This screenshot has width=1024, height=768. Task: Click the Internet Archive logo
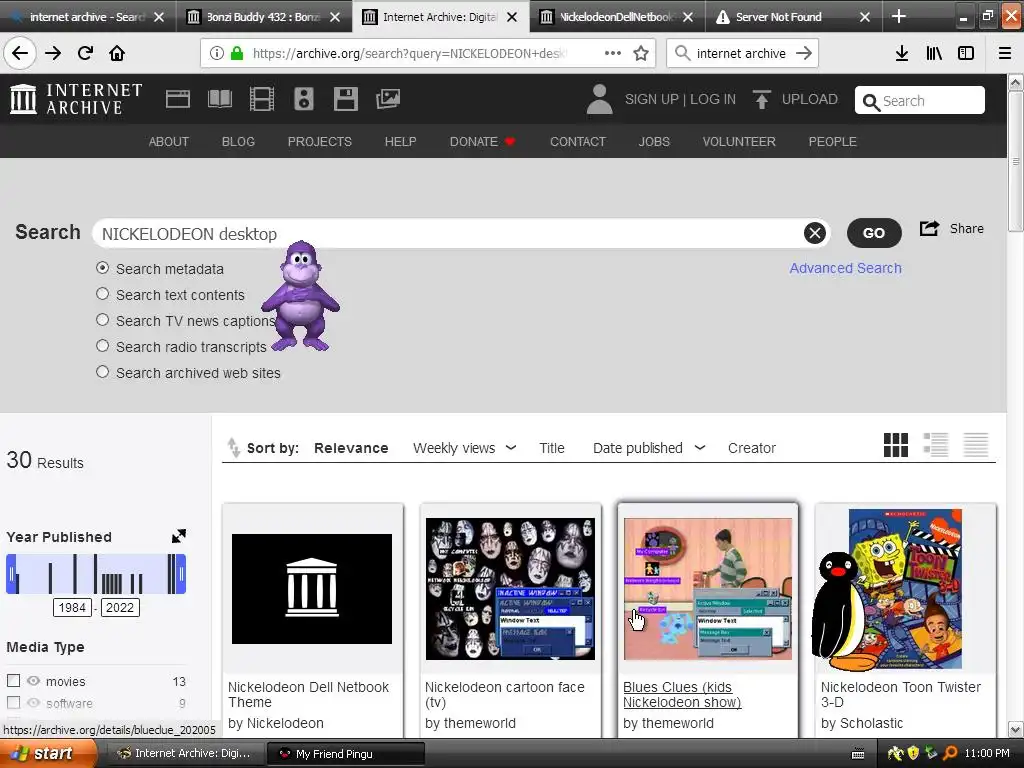76,99
